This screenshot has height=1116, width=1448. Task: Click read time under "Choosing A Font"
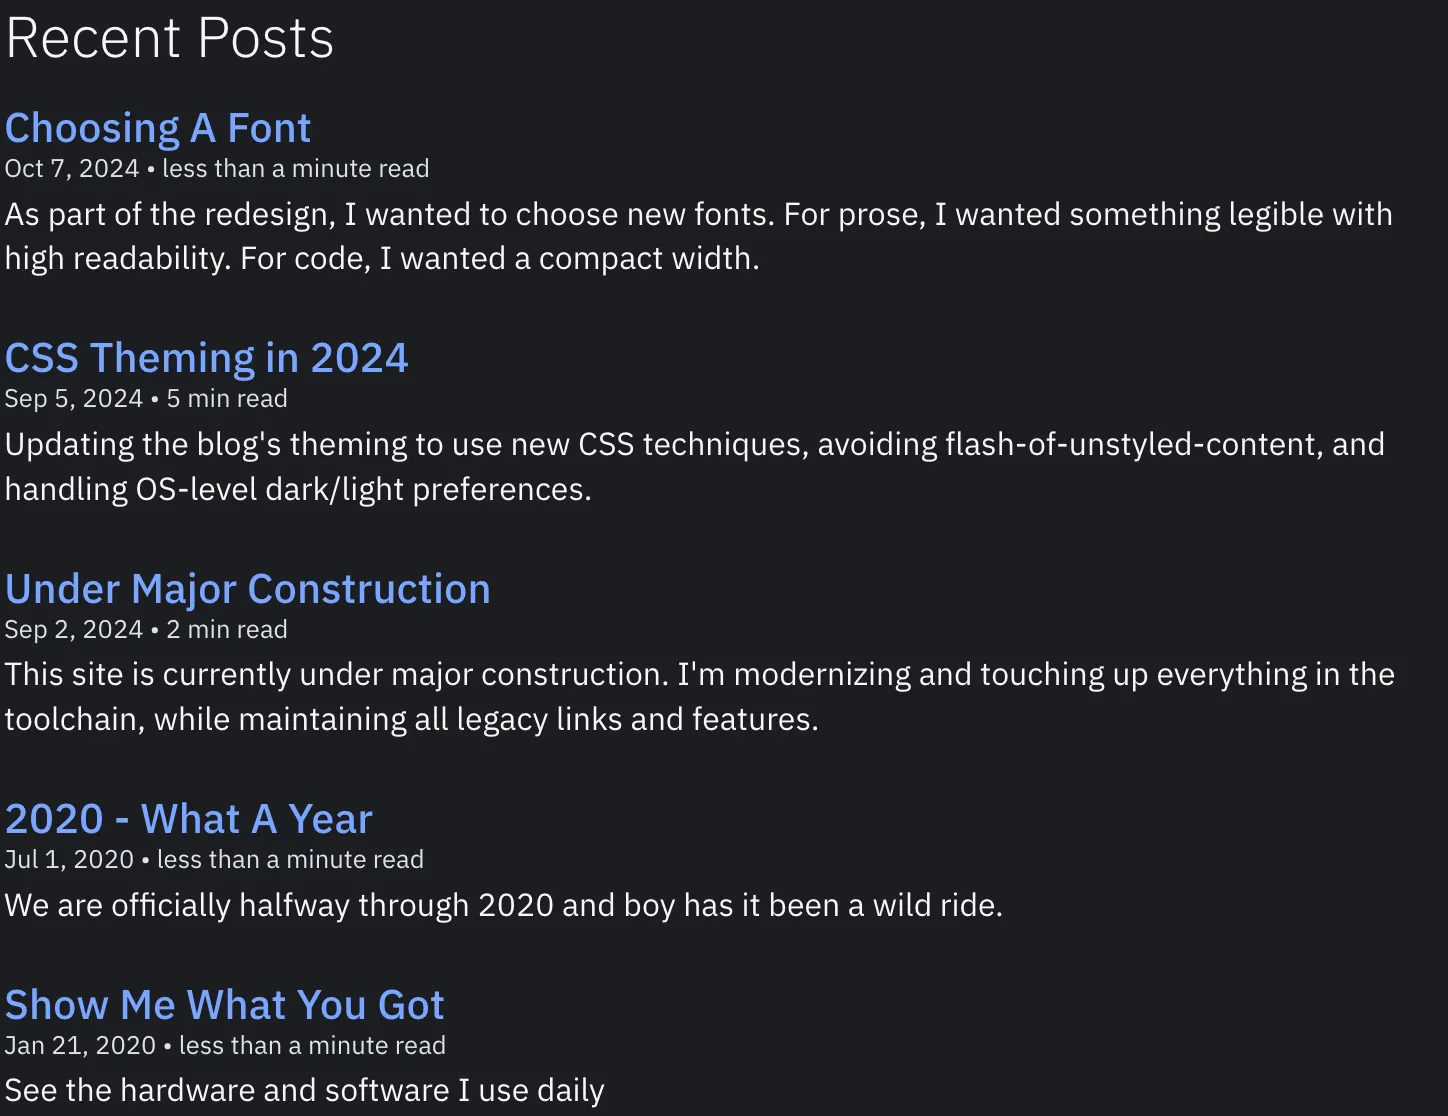point(295,169)
